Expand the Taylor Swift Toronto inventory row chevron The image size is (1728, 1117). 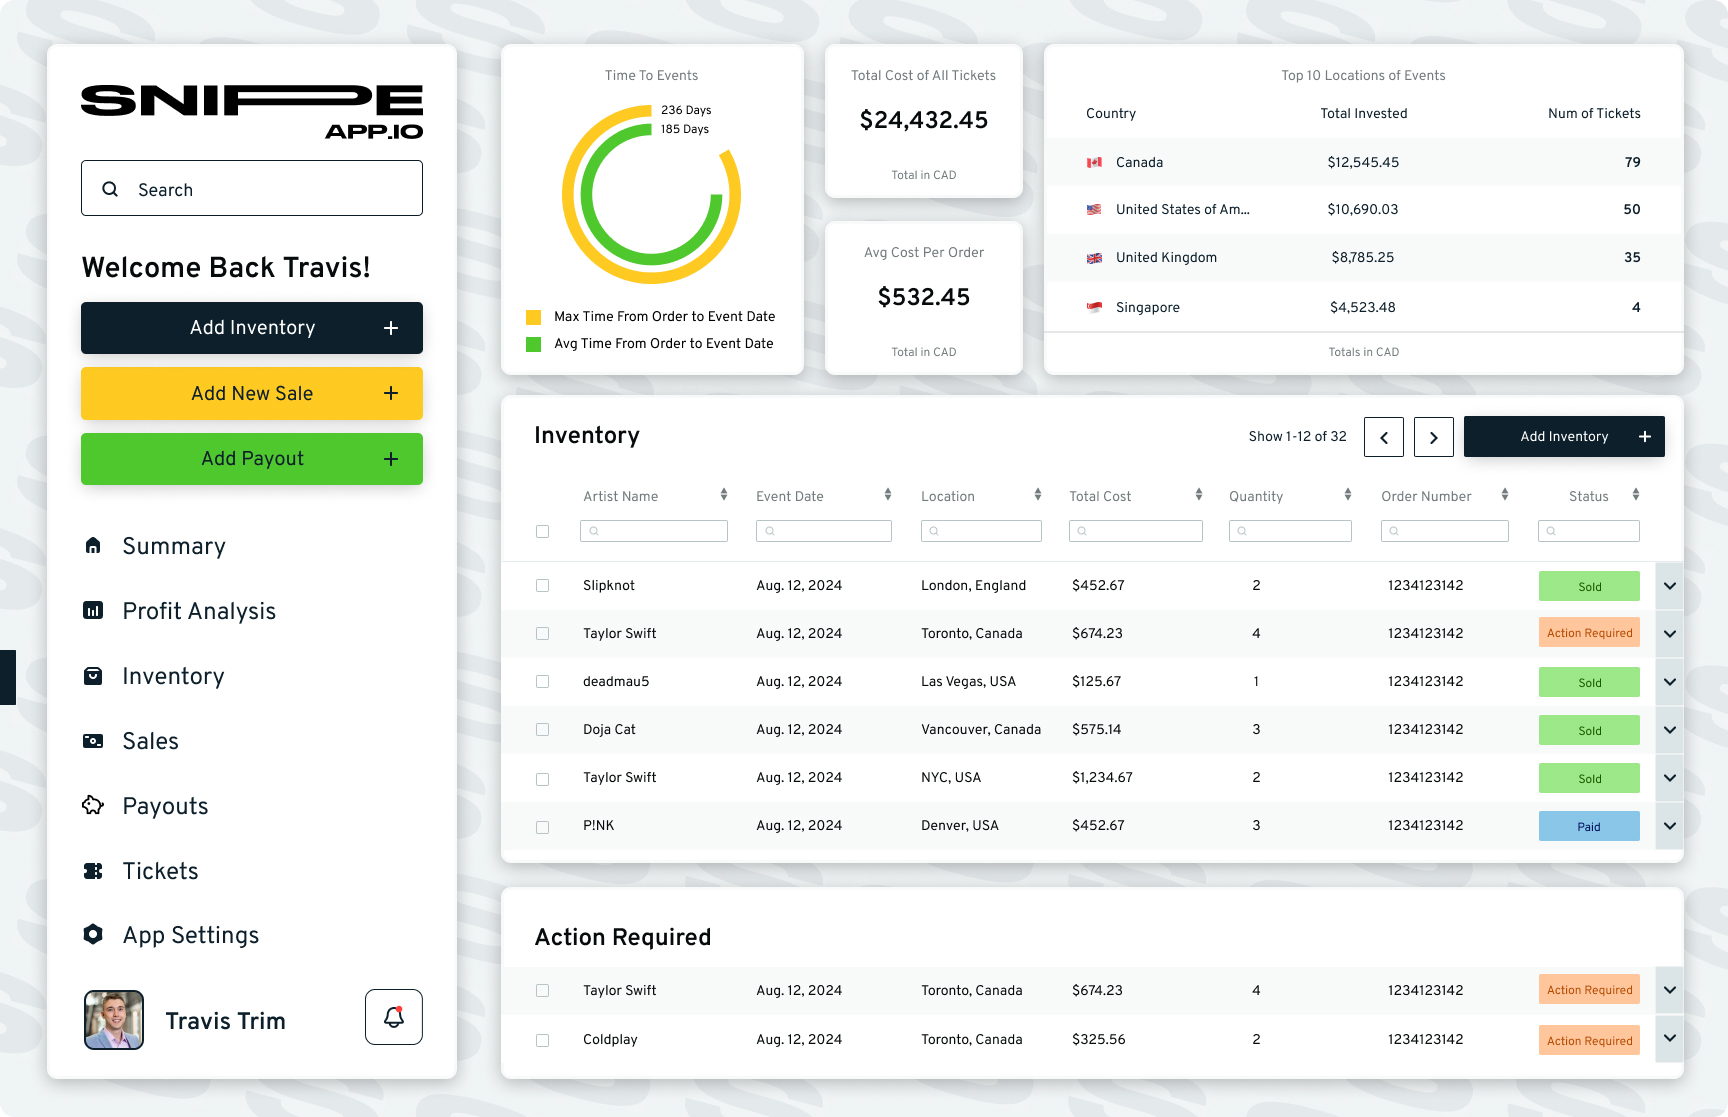click(1670, 634)
